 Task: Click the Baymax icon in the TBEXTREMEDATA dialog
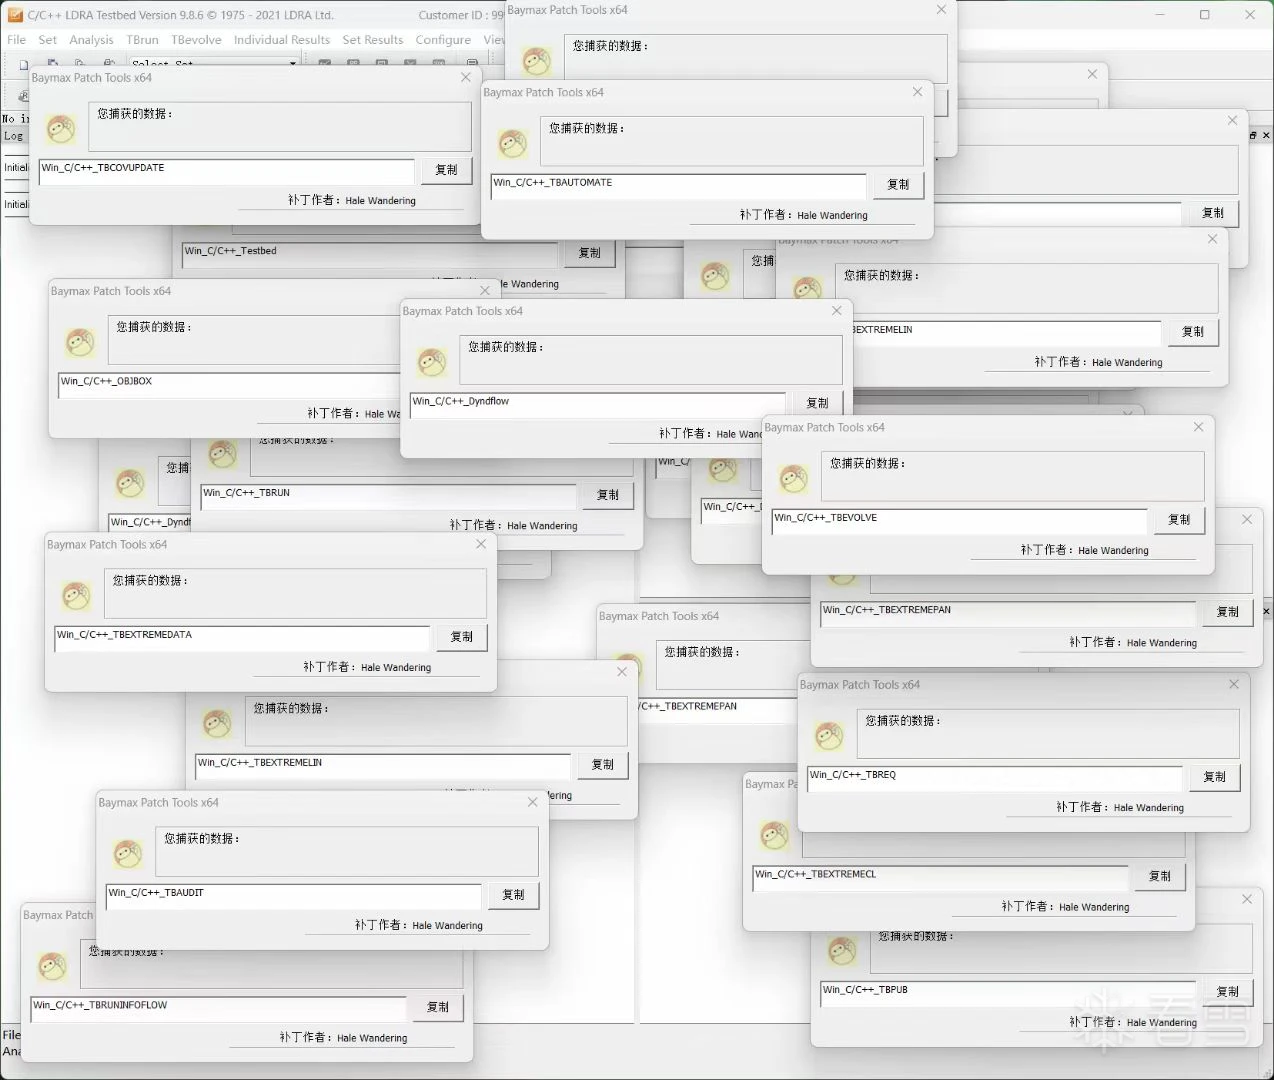click(76, 596)
